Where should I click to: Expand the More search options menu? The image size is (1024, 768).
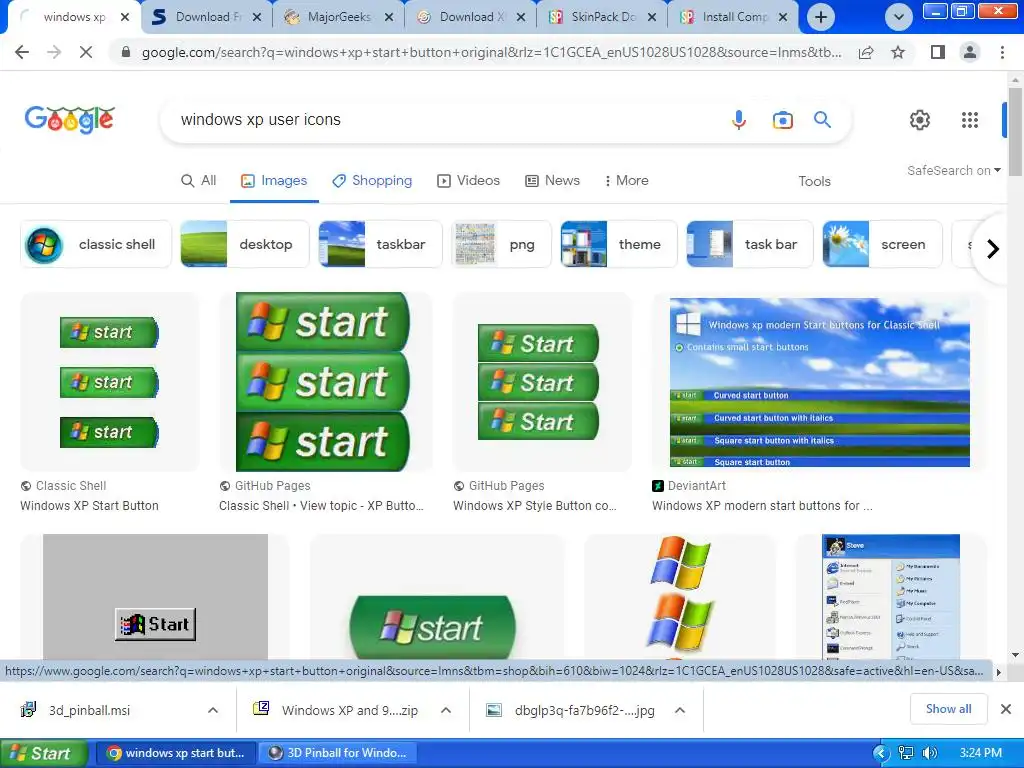(x=626, y=181)
